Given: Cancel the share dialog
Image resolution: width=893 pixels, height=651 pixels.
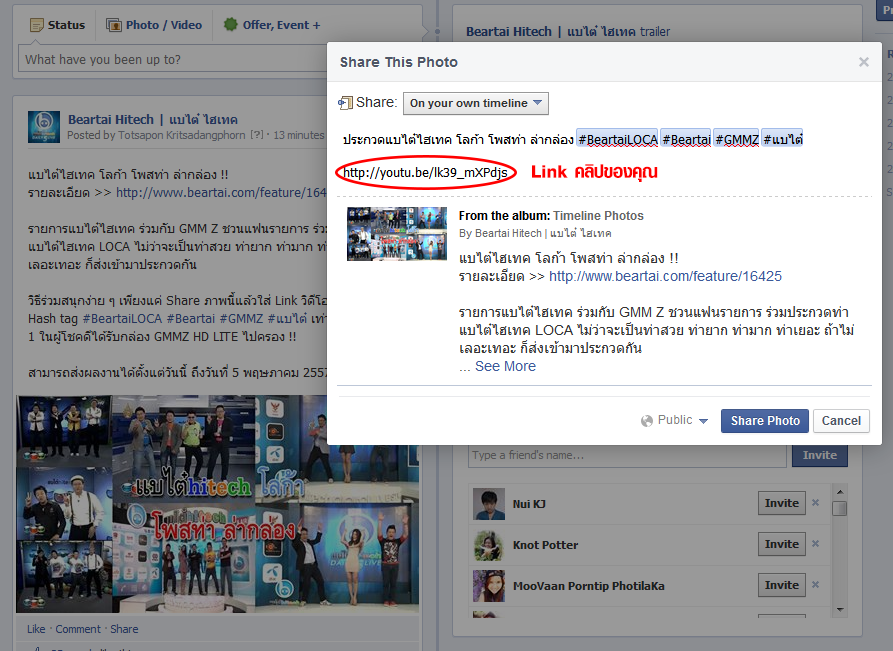Looking at the screenshot, I should (x=841, y=421).
